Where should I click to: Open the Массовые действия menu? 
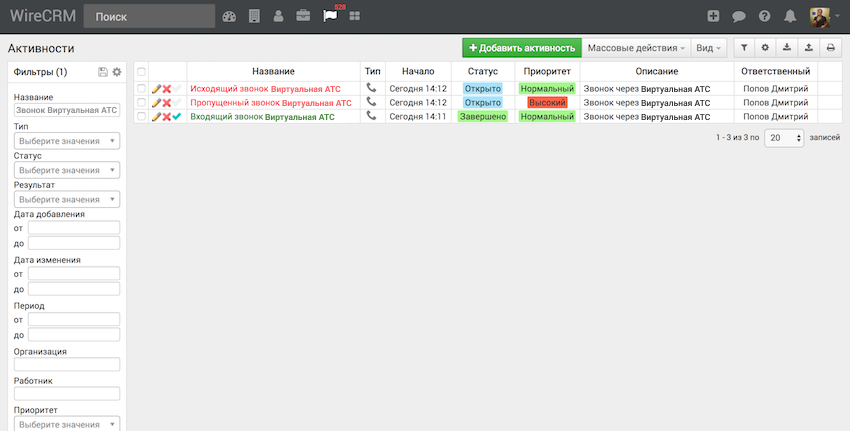tap(636, 48)
